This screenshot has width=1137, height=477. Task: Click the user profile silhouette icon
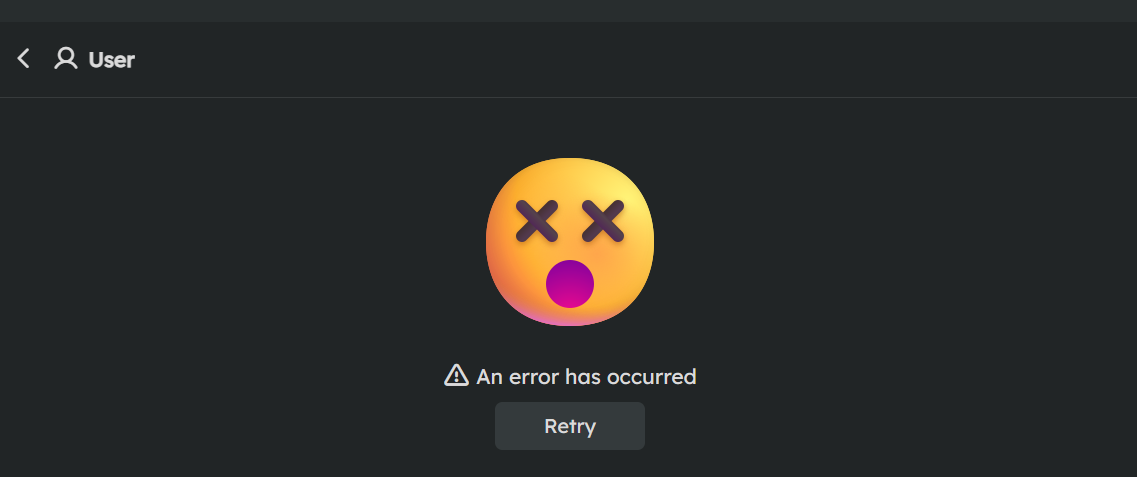(x=66, y=59)
